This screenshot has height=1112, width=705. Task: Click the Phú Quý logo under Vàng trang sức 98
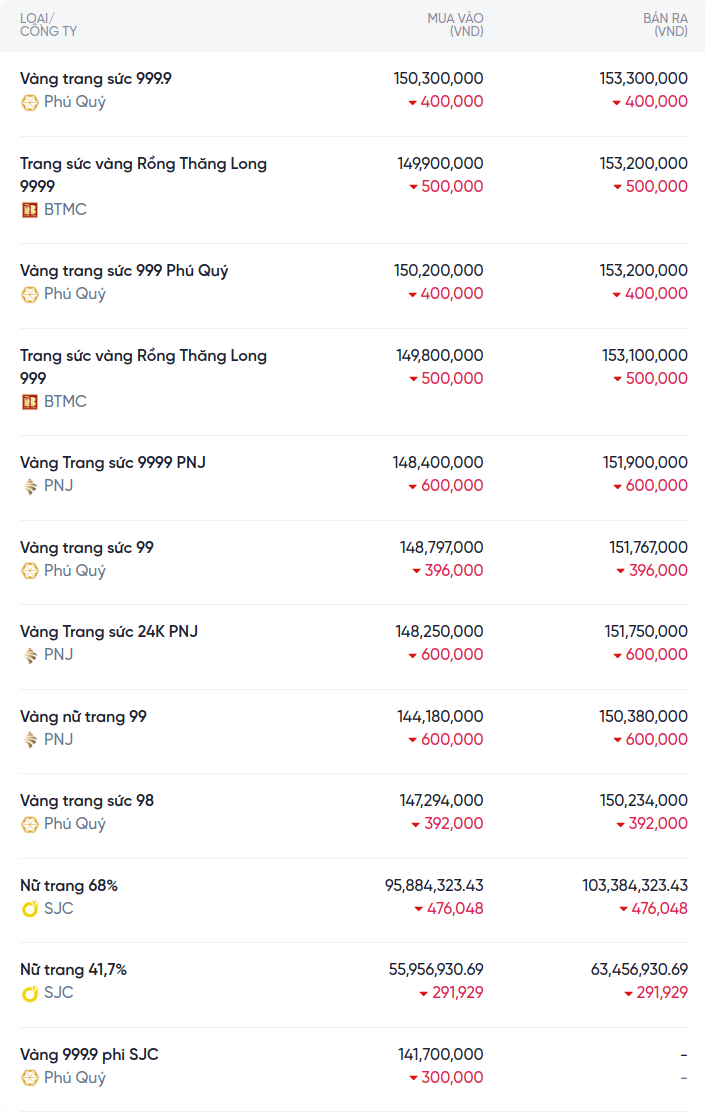30,824
